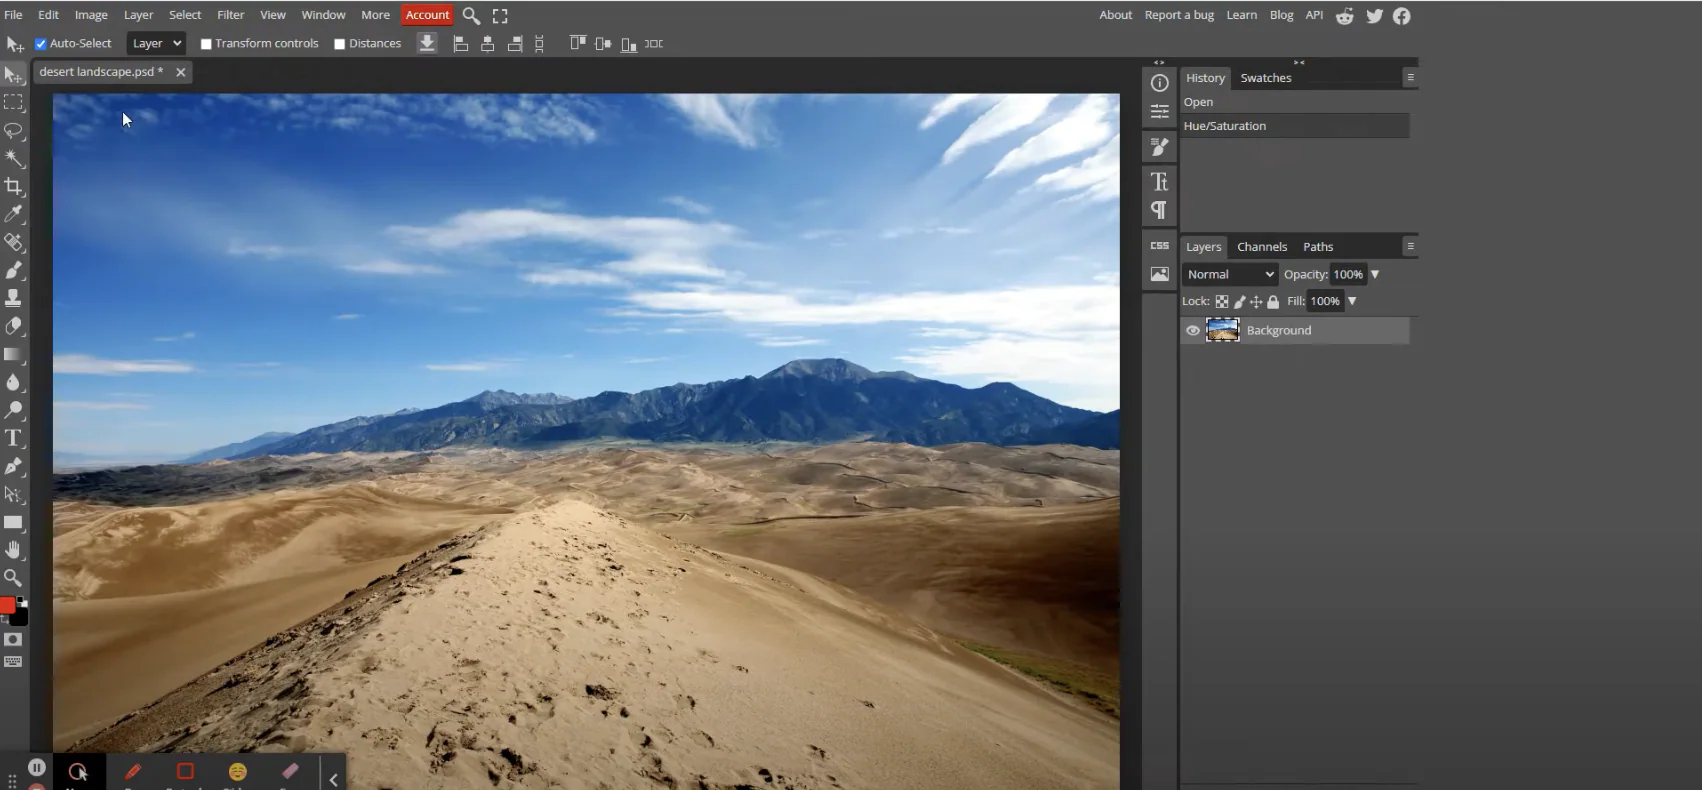Align bottom edges icon
The height and width of the screenshot is (790, 1702).
[629, 43]
